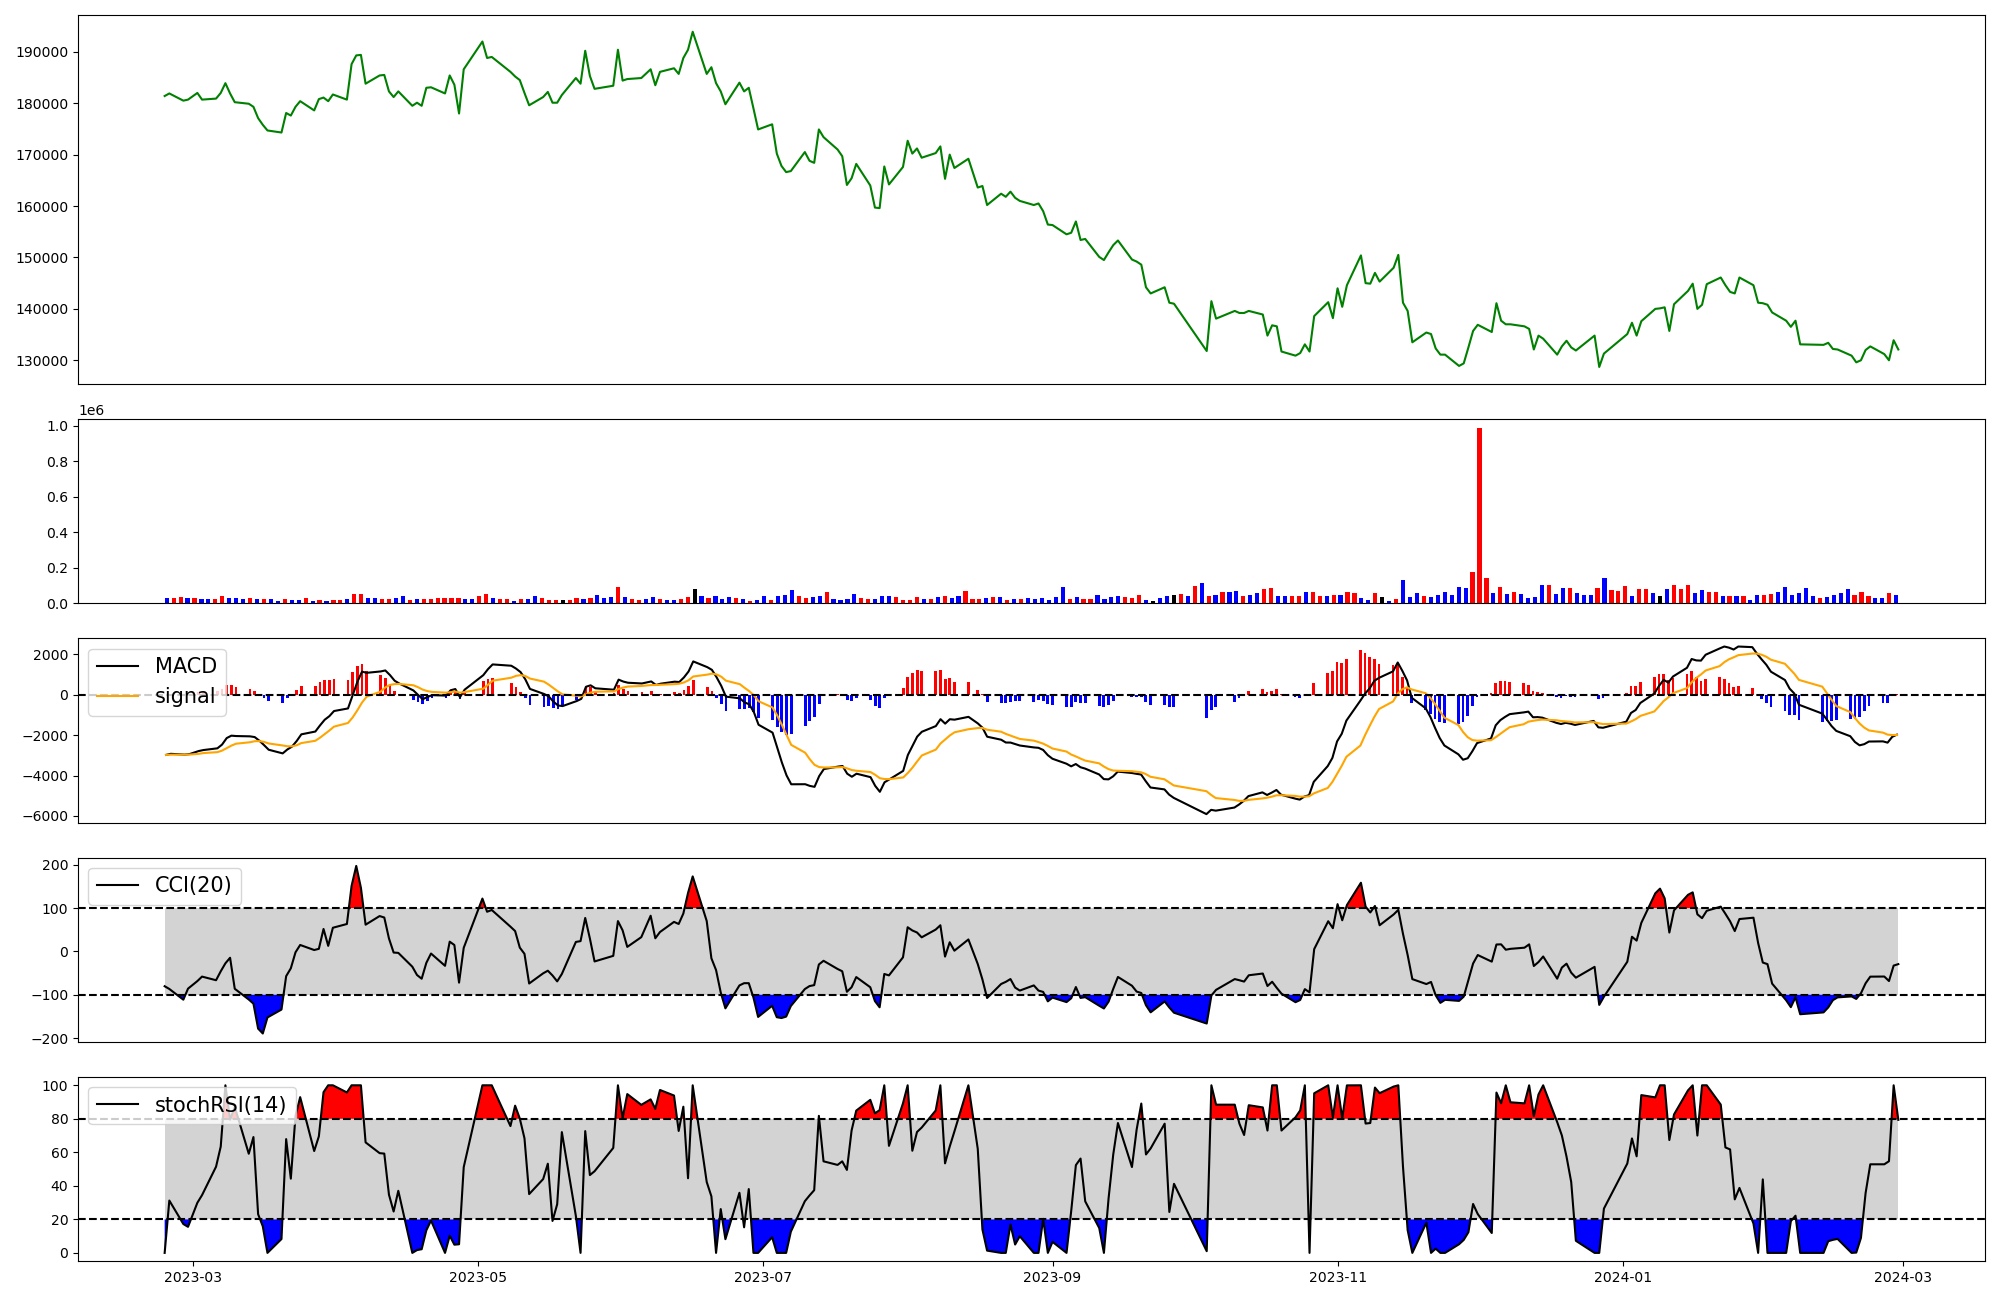The height and width of the screenshot is (1300, 2000).
Task: Click the 200 CCI axis tick label
Action: click(56, 865)
